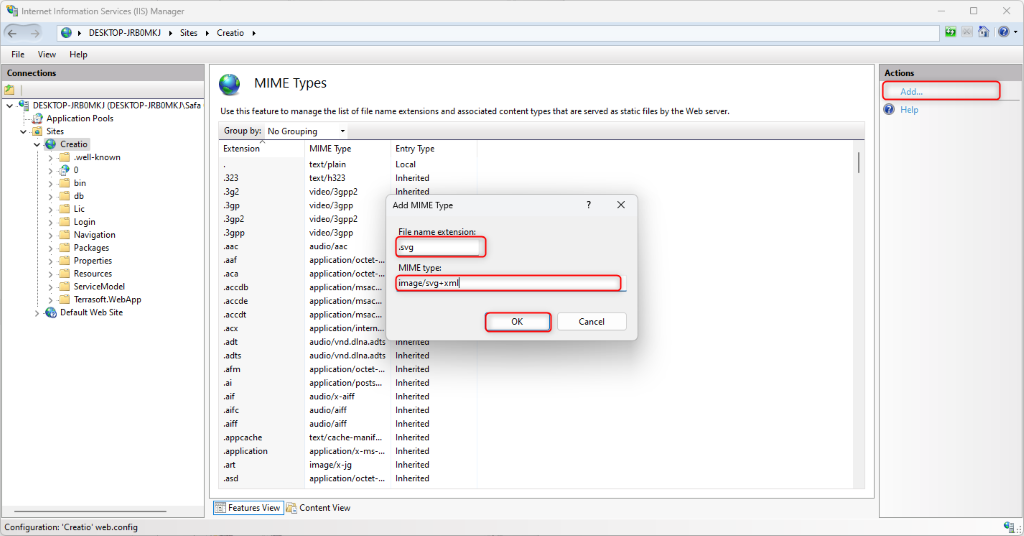Click the green refresh icon in address bar
Screen dimensions: 1024x536
950,32
